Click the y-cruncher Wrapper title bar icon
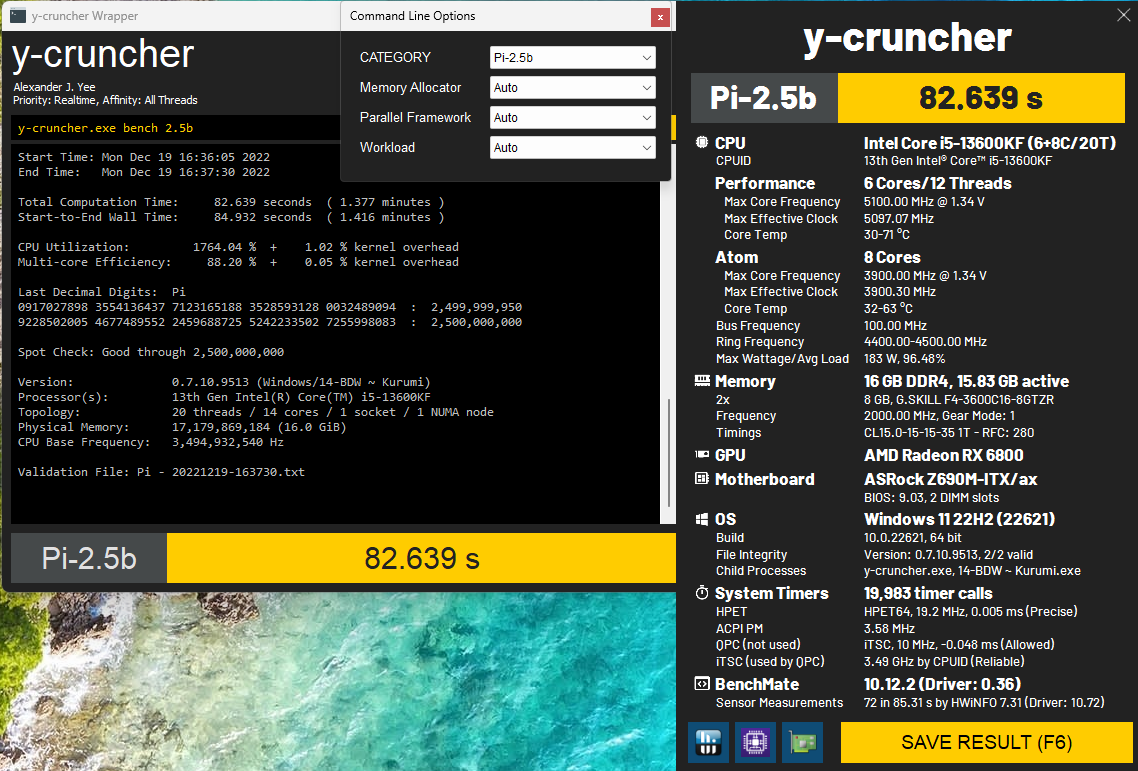Screen dimensions: 1138x771 [x=18, y=15]
